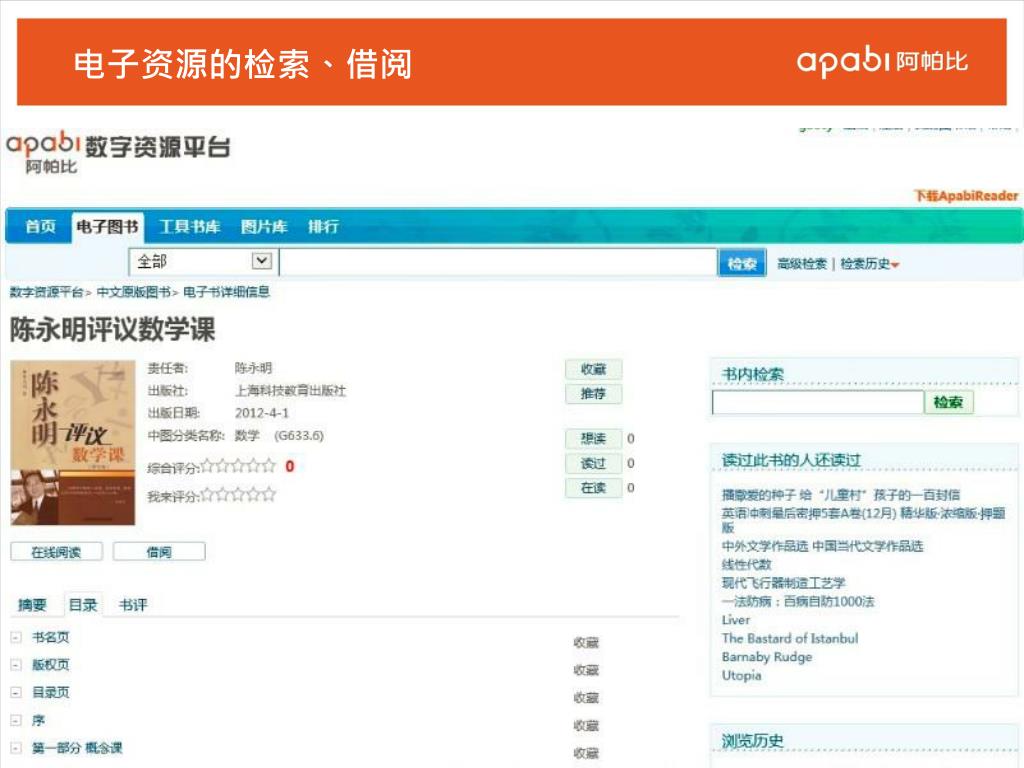This screenshot has height=768, width=1024.
Task: Click the apabi 数字资源平台 logo
Action: click(x=118, y=152)
